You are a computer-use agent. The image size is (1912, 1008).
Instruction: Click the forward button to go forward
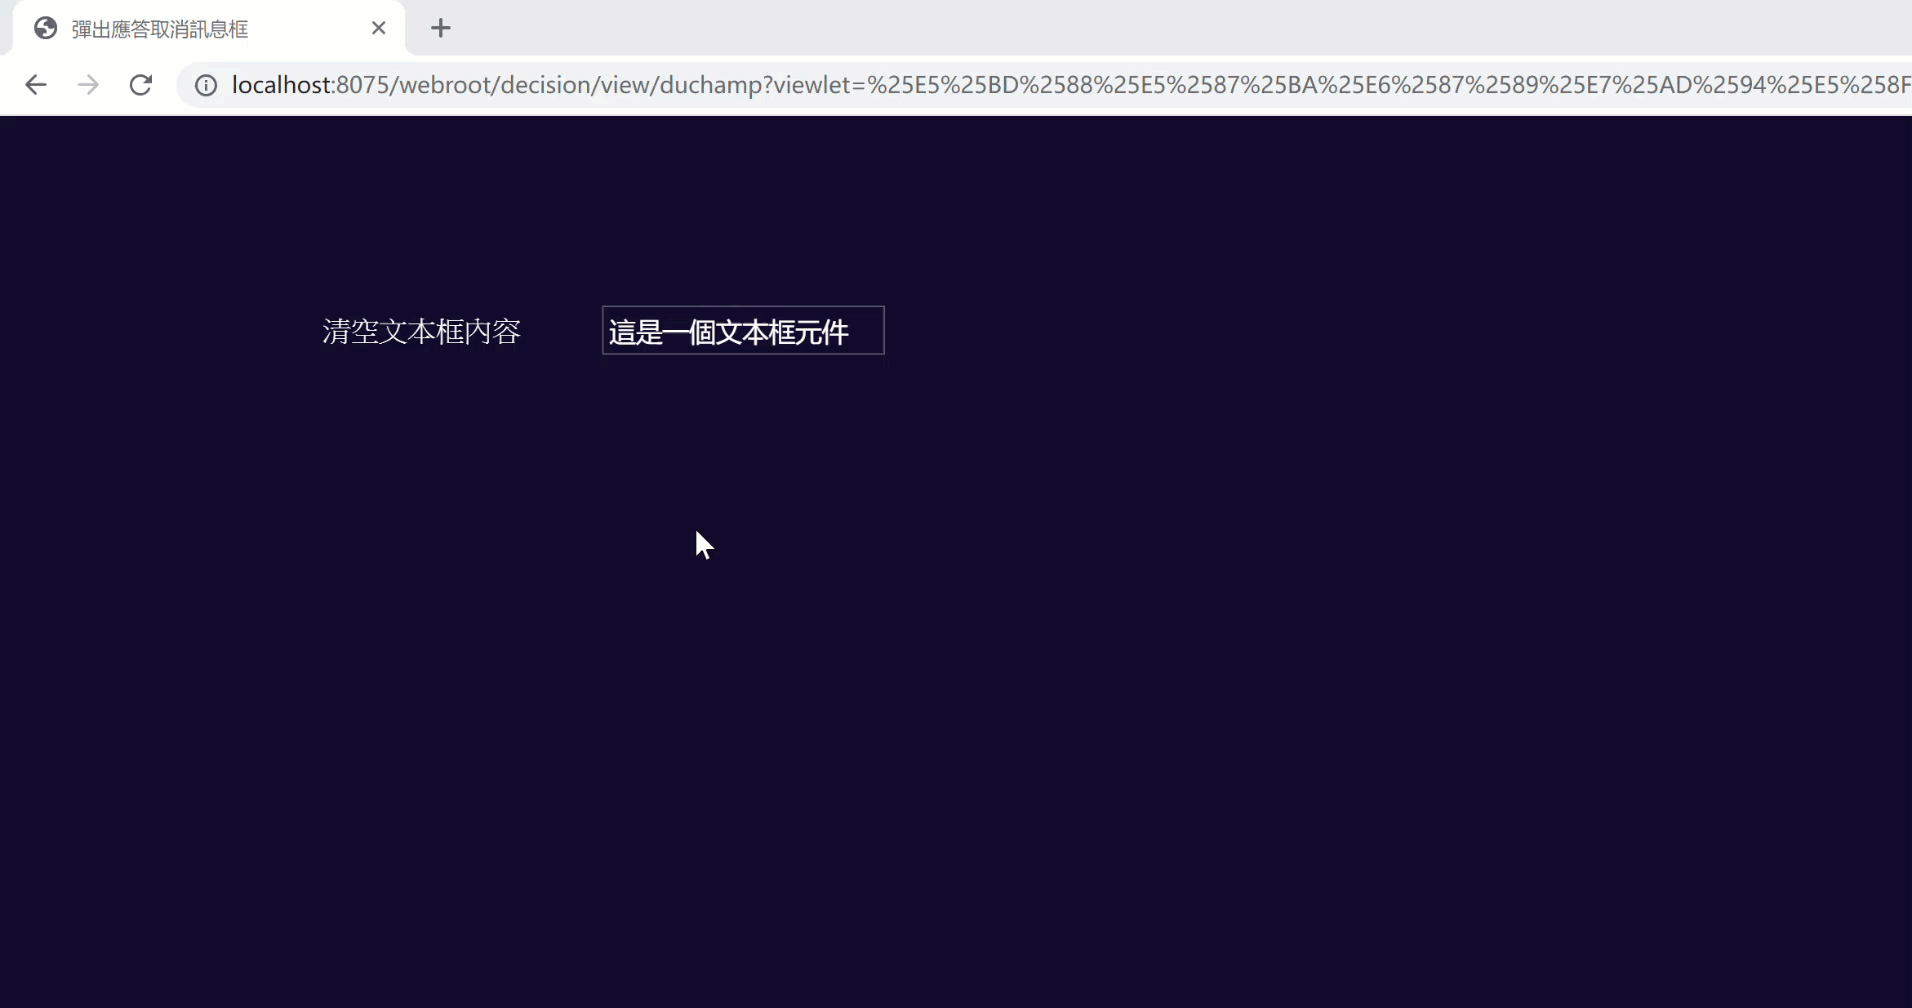[88, 84]
